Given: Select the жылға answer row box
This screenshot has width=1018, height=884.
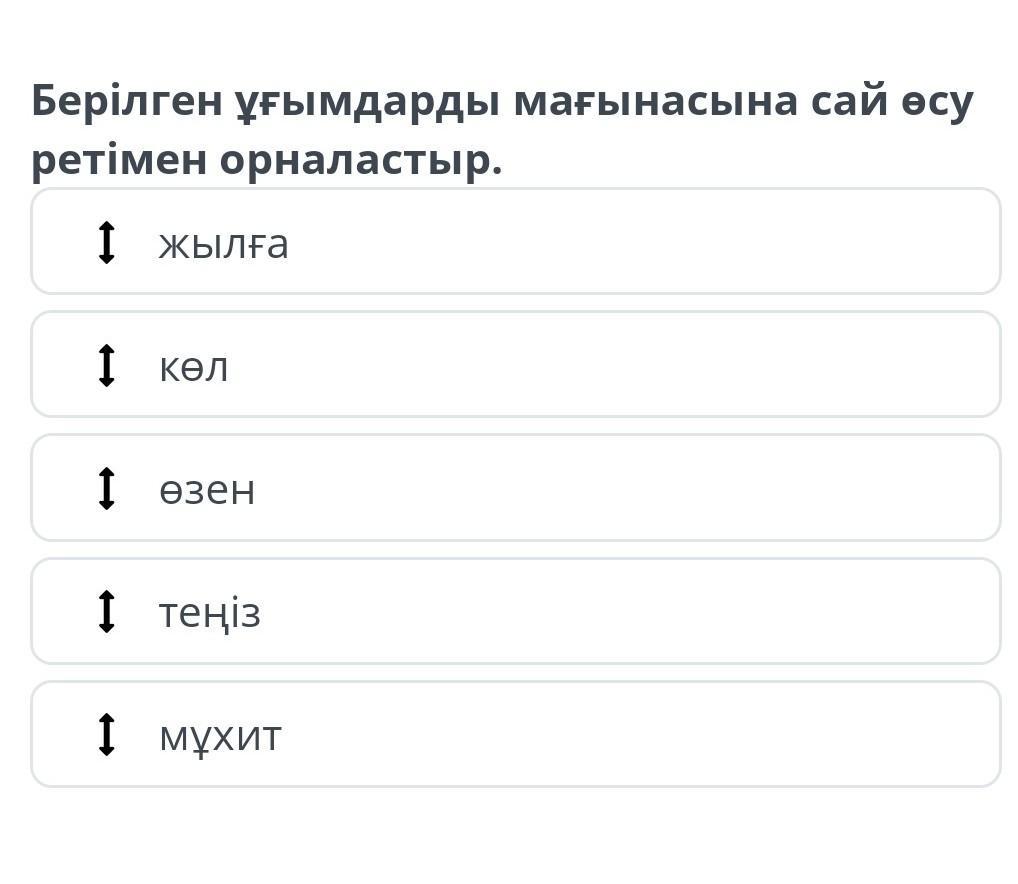Looking at the screenshot, I should coord(600,242).
